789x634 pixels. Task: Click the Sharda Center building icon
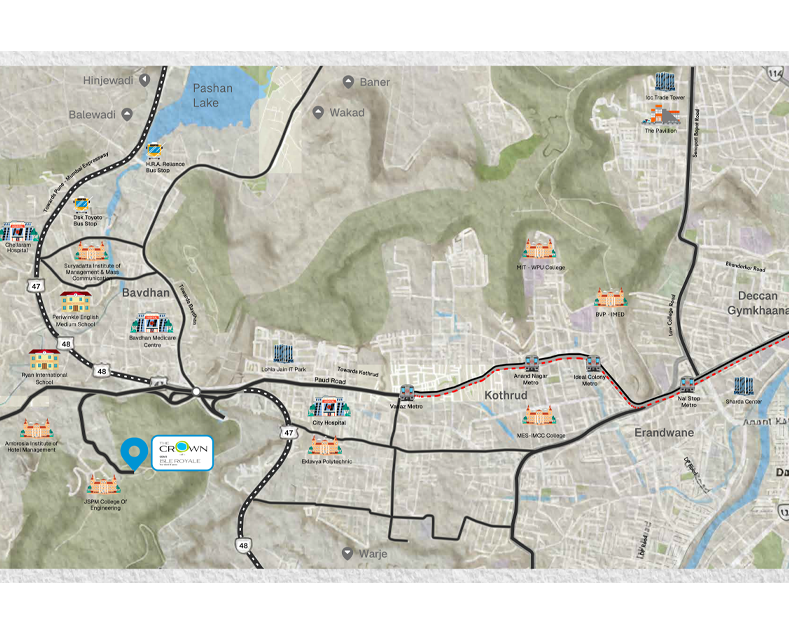[742, 386]
